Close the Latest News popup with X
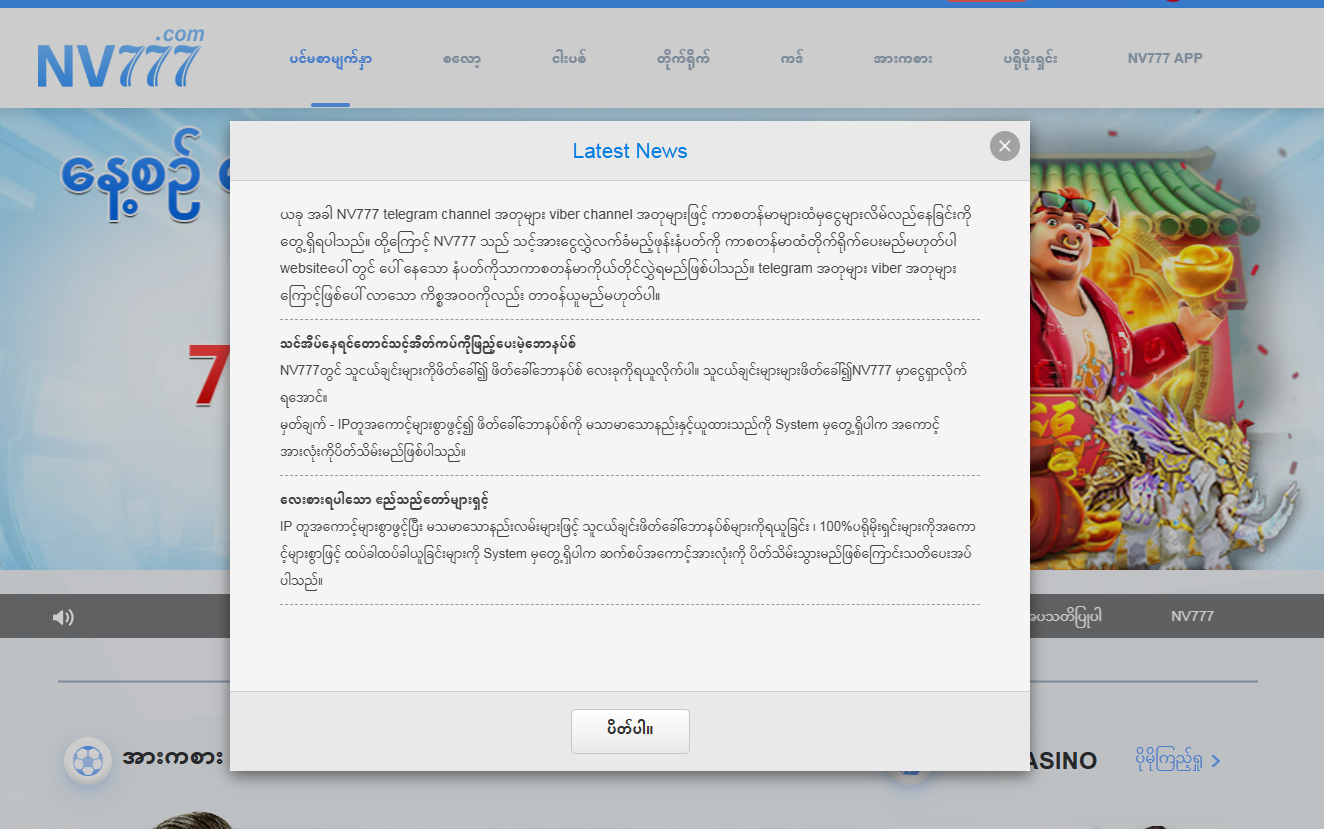The image size is (1324, 829). [x=1005, y=146]
